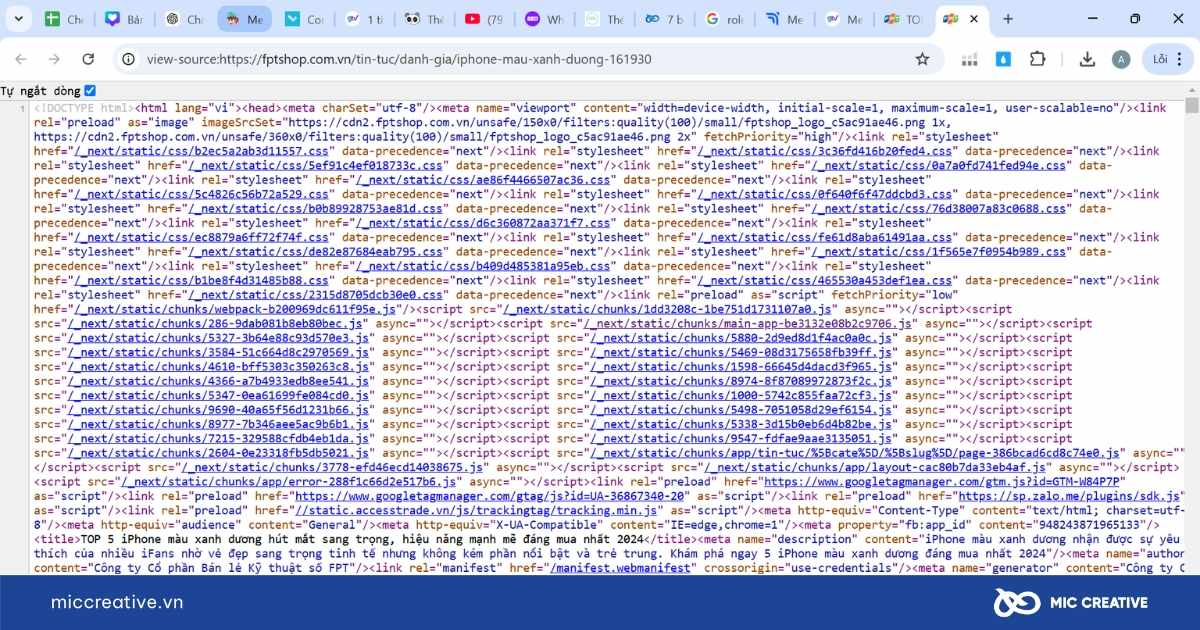
Task: Reload the current page
Action: (x=88, y=59)
